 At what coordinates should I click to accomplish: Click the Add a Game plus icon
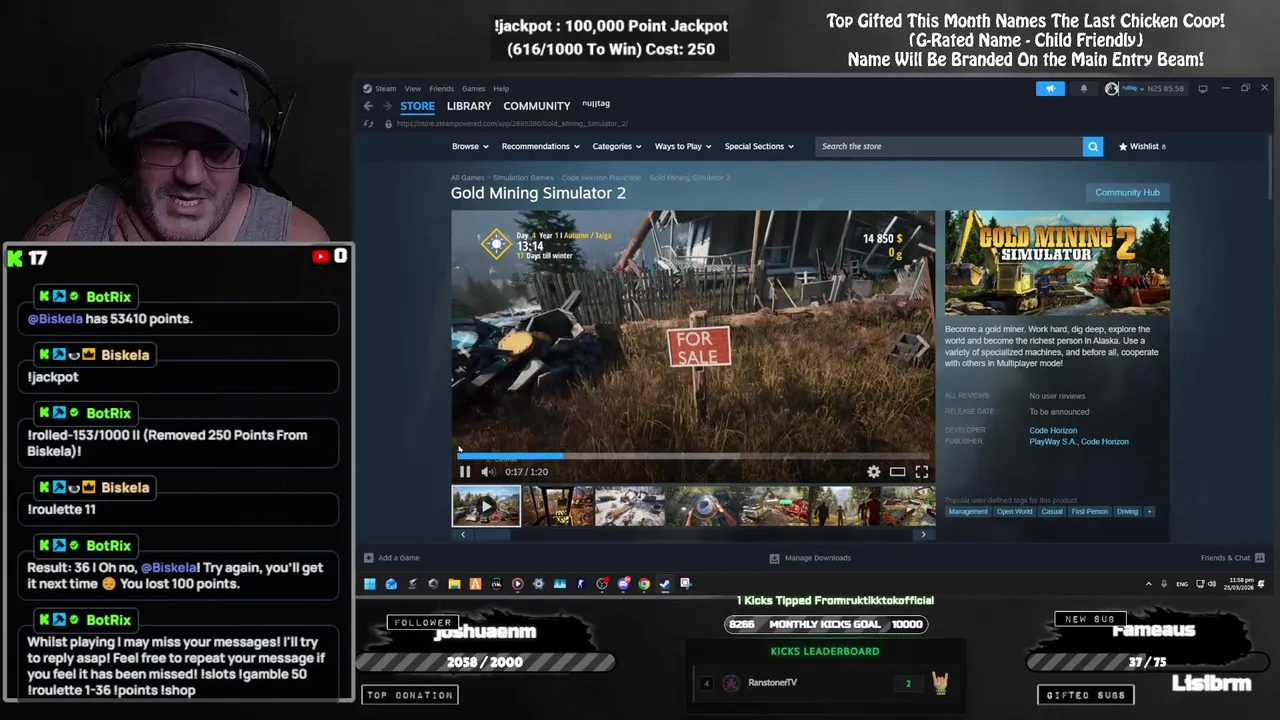[369, 558]
